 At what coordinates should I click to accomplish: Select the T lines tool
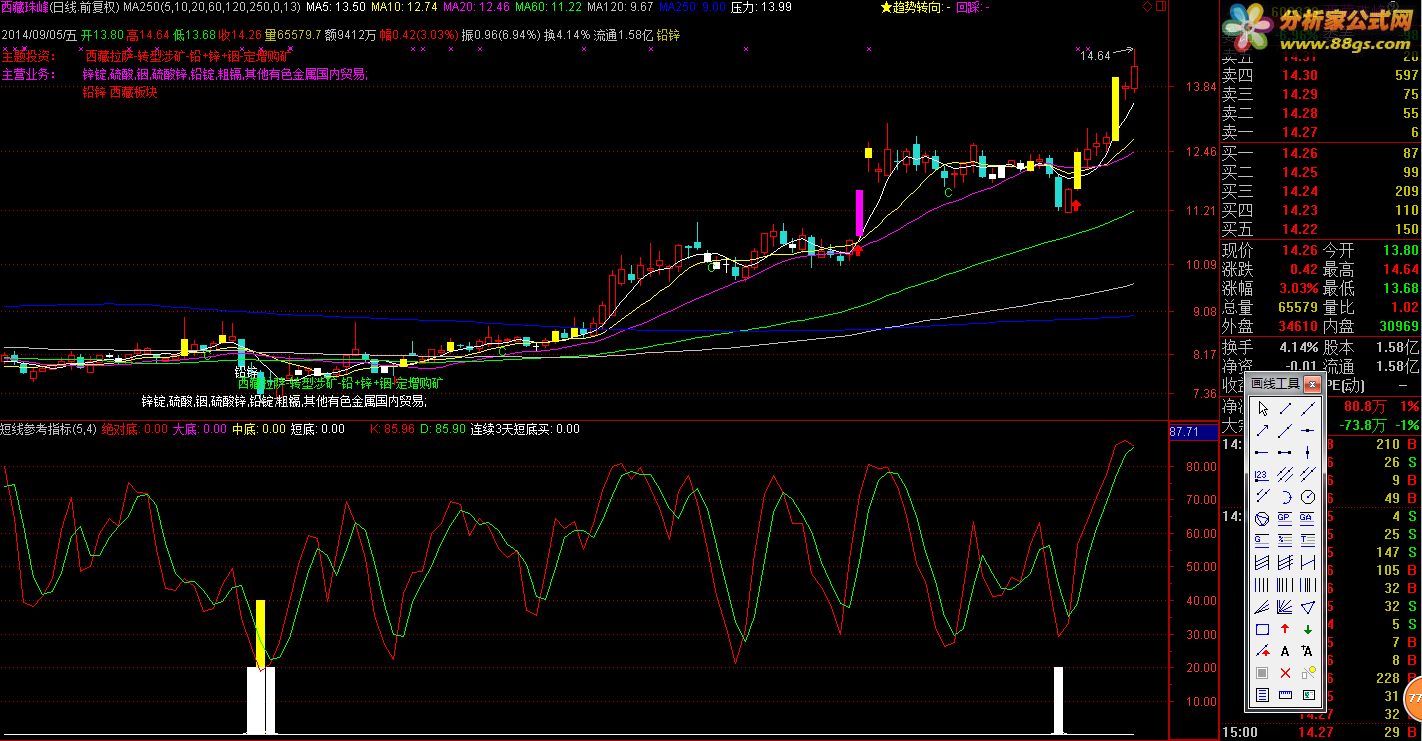1308,540
